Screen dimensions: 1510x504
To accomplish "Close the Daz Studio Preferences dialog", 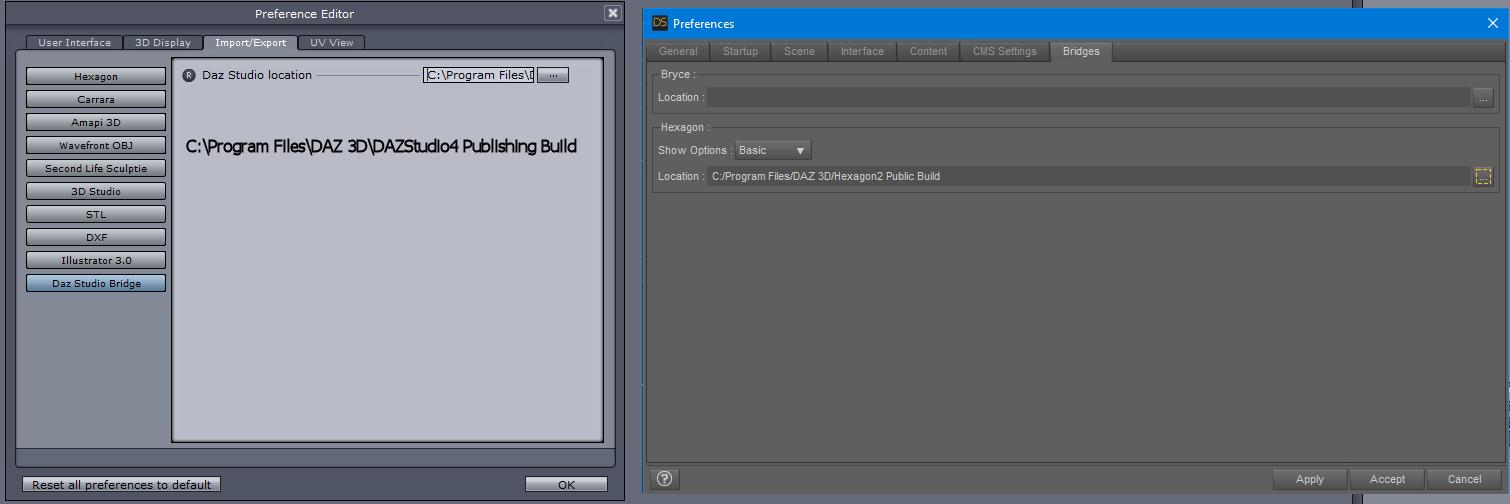I will (1492, 23).
